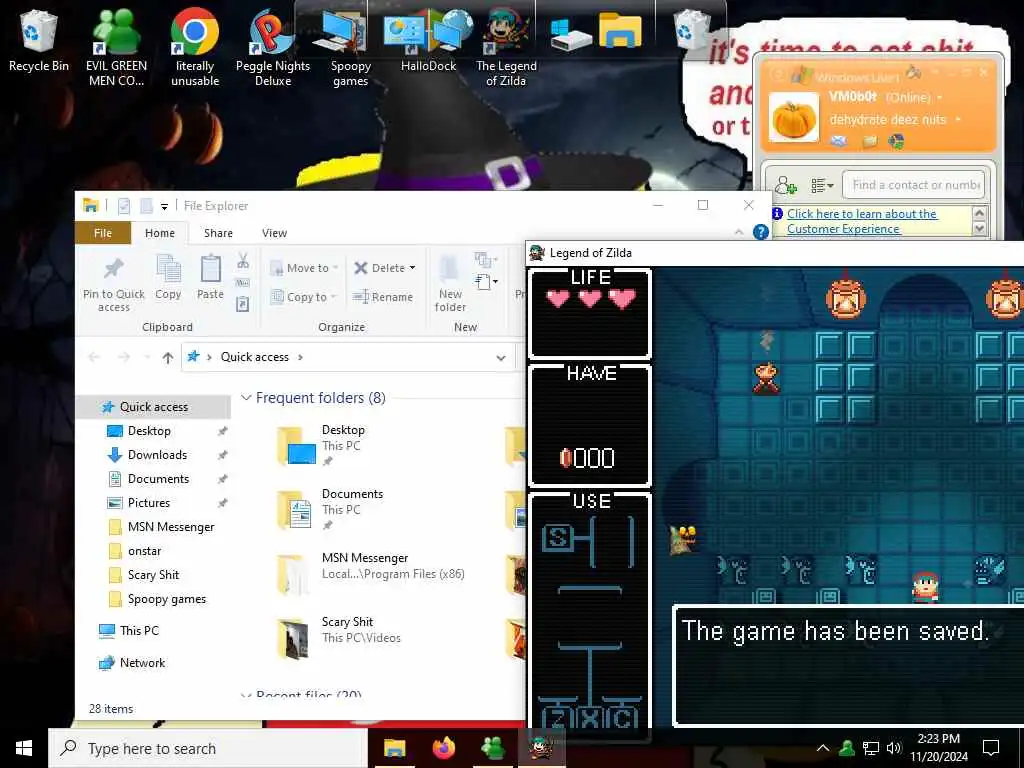The width and height of the screenshot is (1024, 768).
Task: Click the Messenger yellow folder icon
Action: [869, 141]
